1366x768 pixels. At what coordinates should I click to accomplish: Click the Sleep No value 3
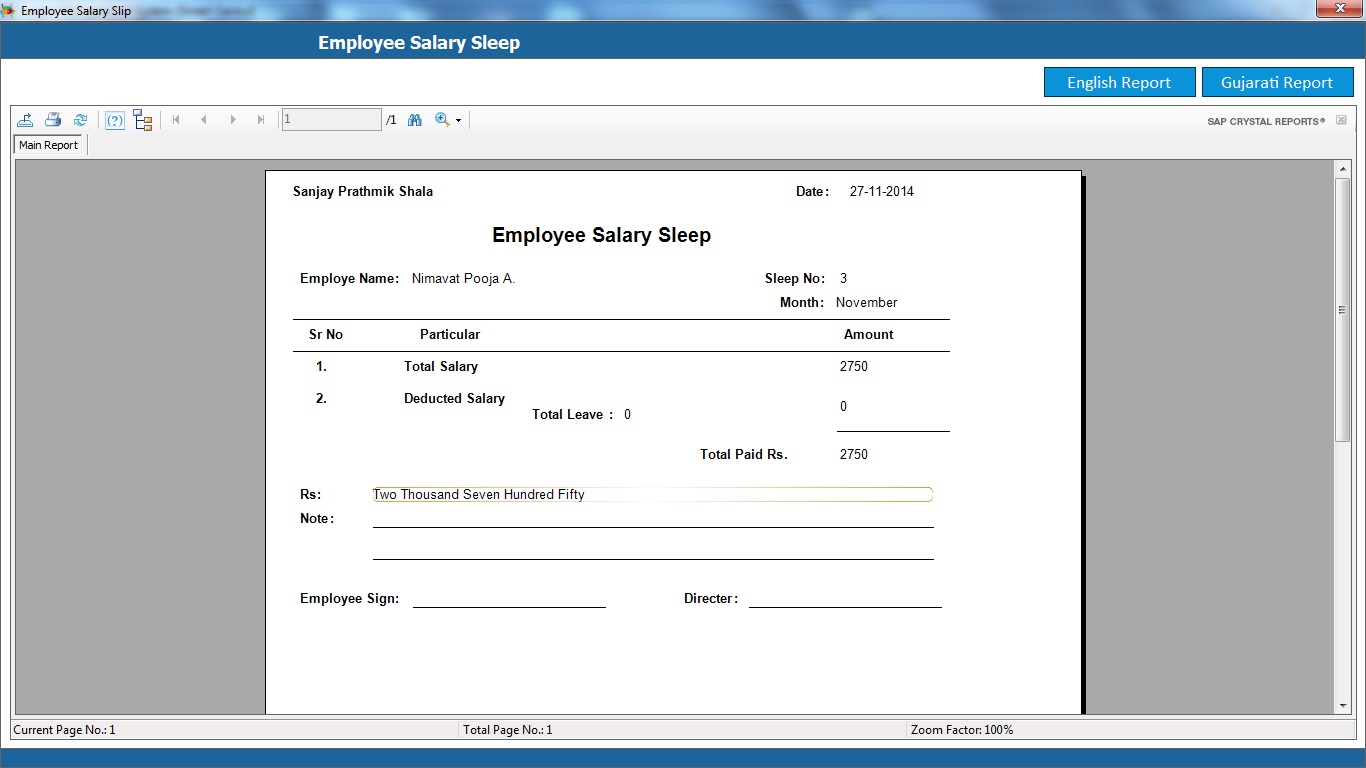tap(843, 278)
